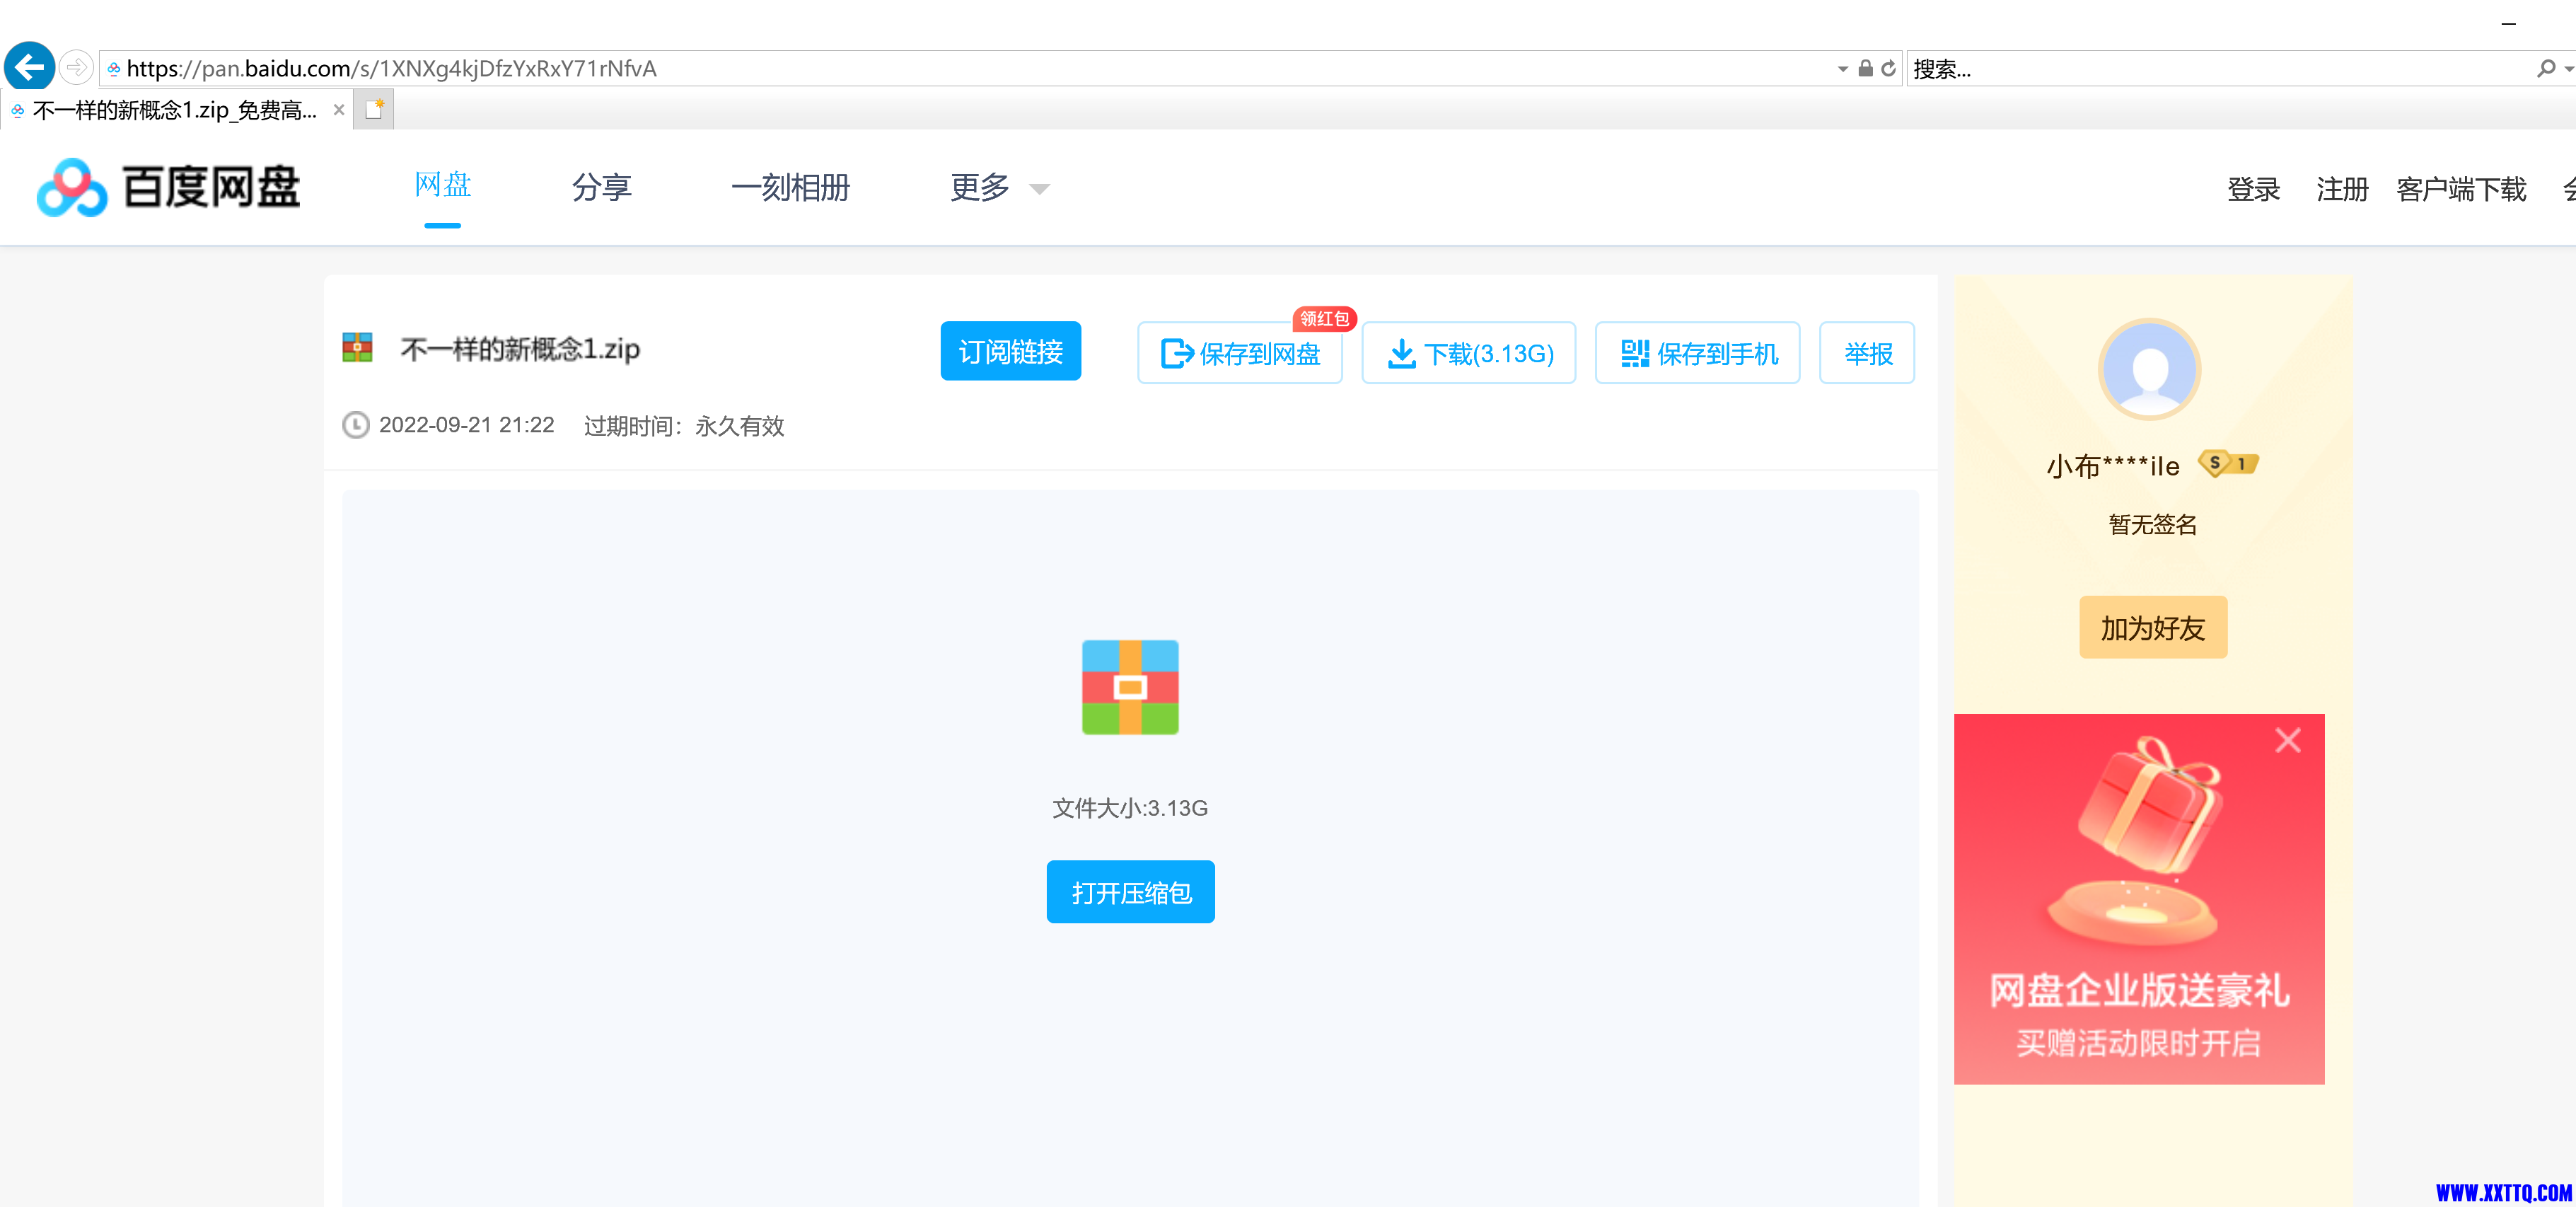Click the 暂无签名 signature text
Viewport: 2576px width, 1207px height.
(2152, 524)
